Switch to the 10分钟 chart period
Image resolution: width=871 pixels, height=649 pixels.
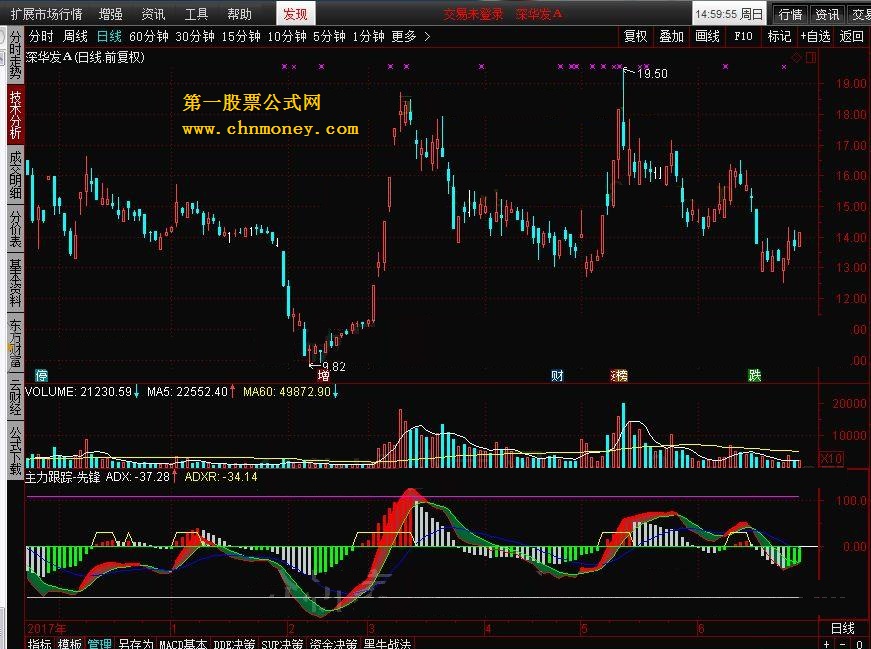287,37
